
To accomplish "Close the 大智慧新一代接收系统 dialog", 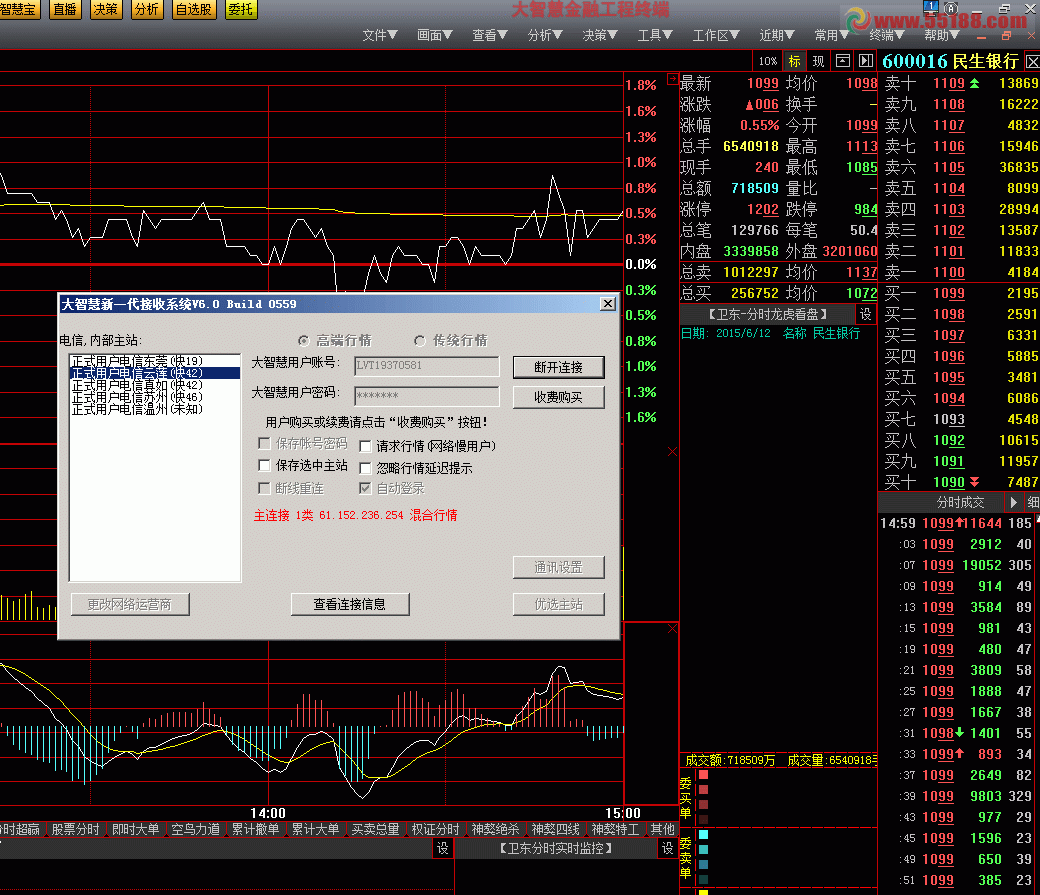I will click(x=608, y=304).
